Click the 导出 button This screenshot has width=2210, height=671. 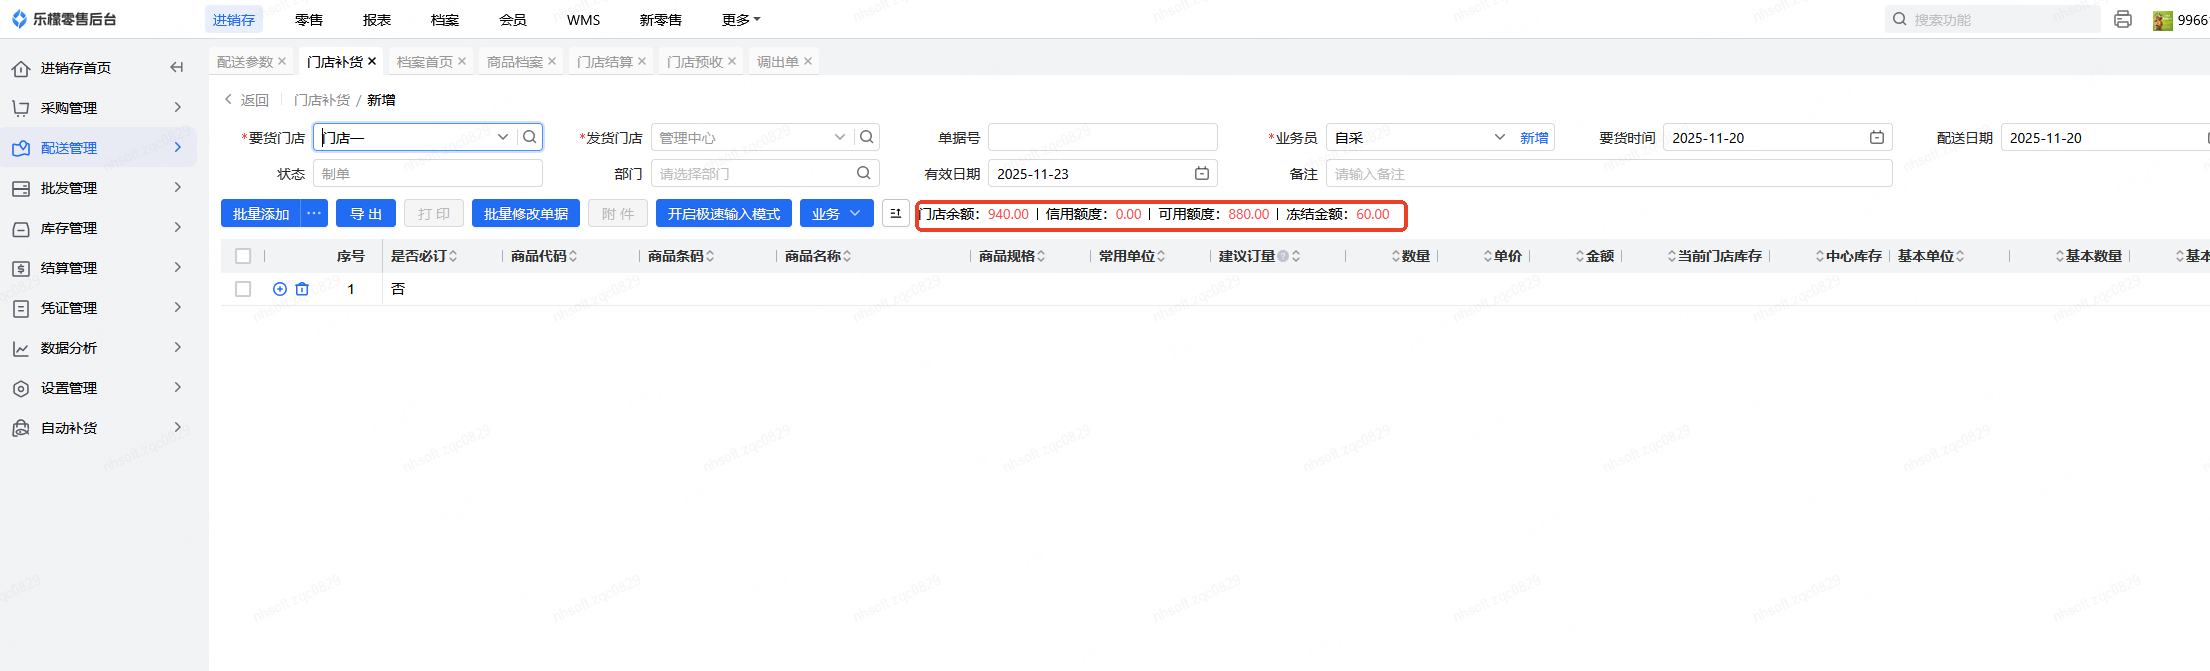coord(366,213)
